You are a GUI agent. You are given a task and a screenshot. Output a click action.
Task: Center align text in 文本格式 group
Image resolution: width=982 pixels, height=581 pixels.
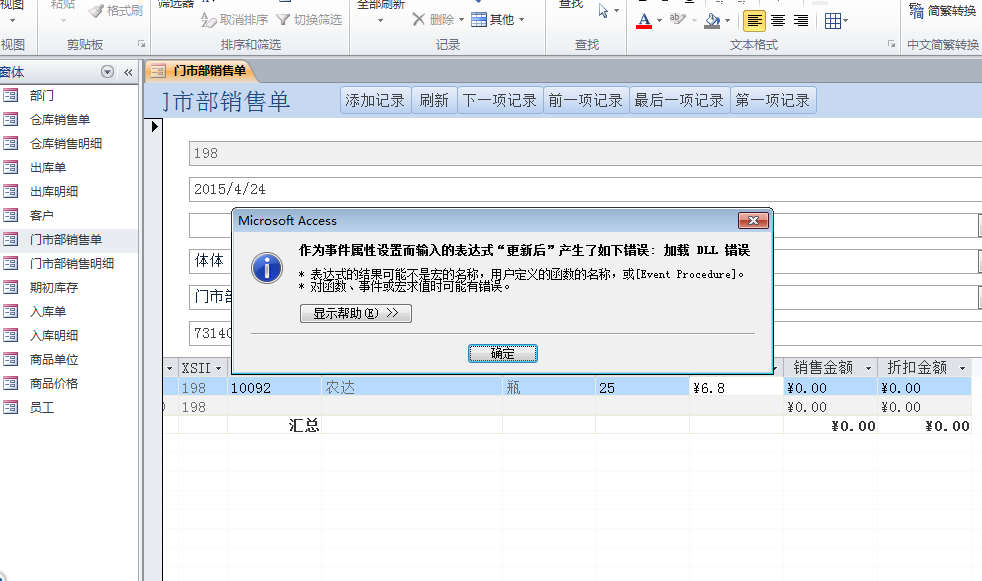(x=778, y=21)
